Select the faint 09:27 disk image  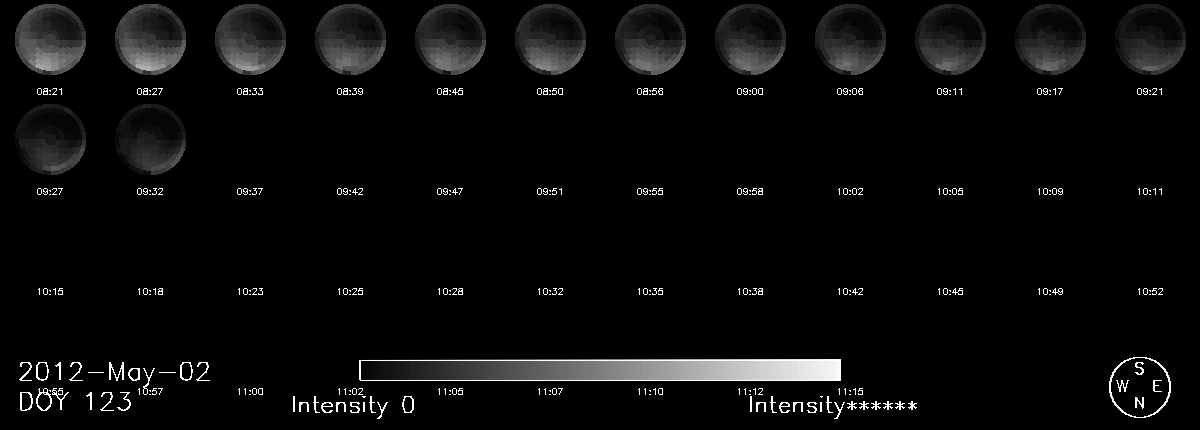(50, 140)
